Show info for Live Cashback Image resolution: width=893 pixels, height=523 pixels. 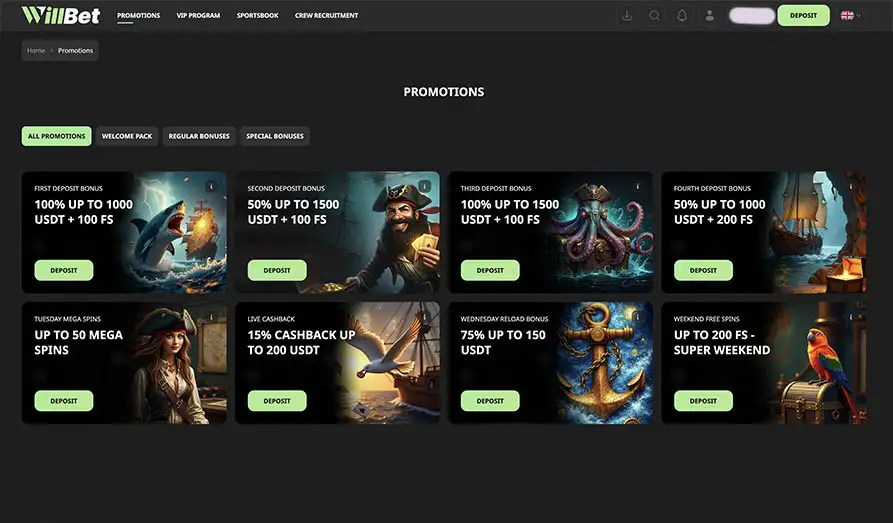(424, 317)
